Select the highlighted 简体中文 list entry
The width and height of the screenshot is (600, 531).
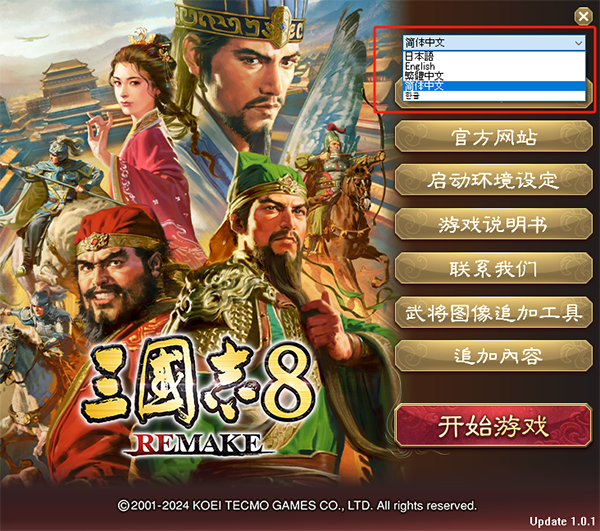(494, 86)
